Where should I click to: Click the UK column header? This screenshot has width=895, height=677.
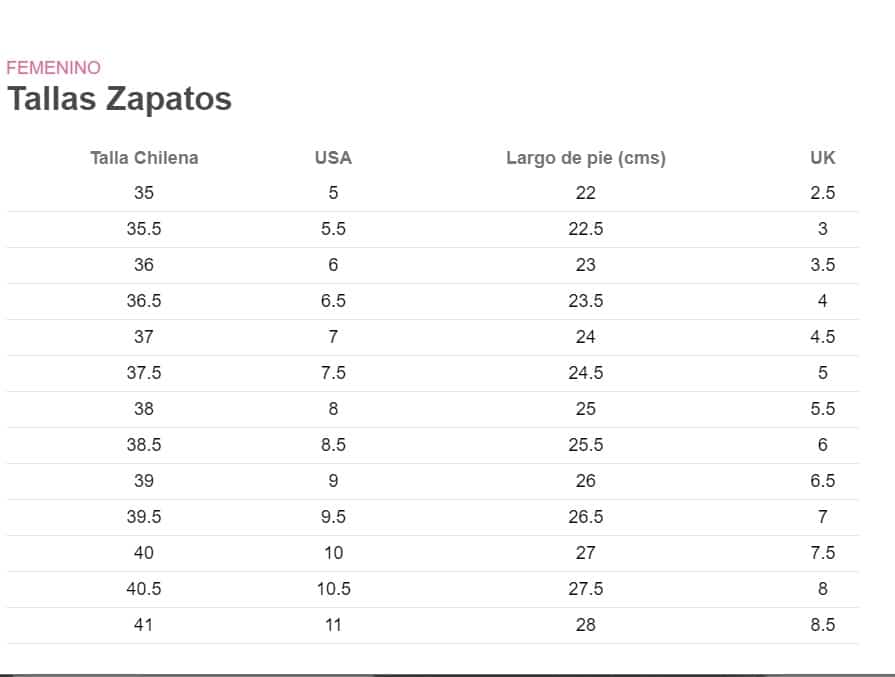(x=823, y=158)
